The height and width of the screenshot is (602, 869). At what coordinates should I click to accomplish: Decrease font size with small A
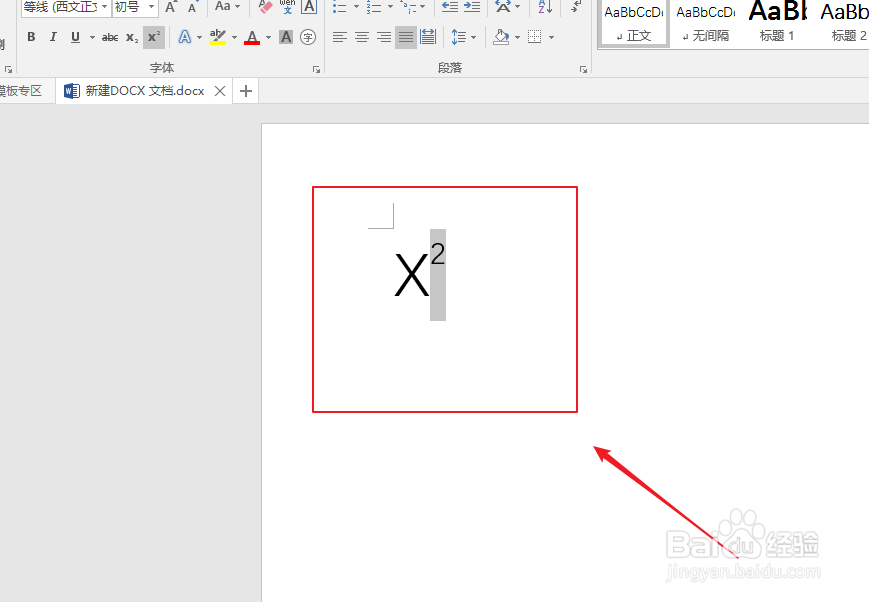192,7
